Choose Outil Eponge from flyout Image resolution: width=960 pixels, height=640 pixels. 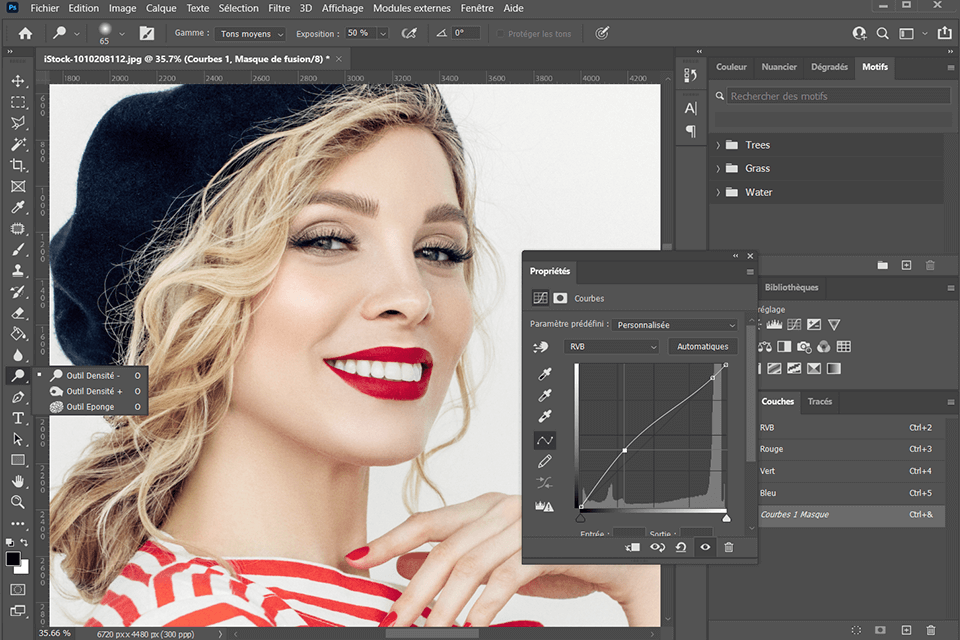90,407
